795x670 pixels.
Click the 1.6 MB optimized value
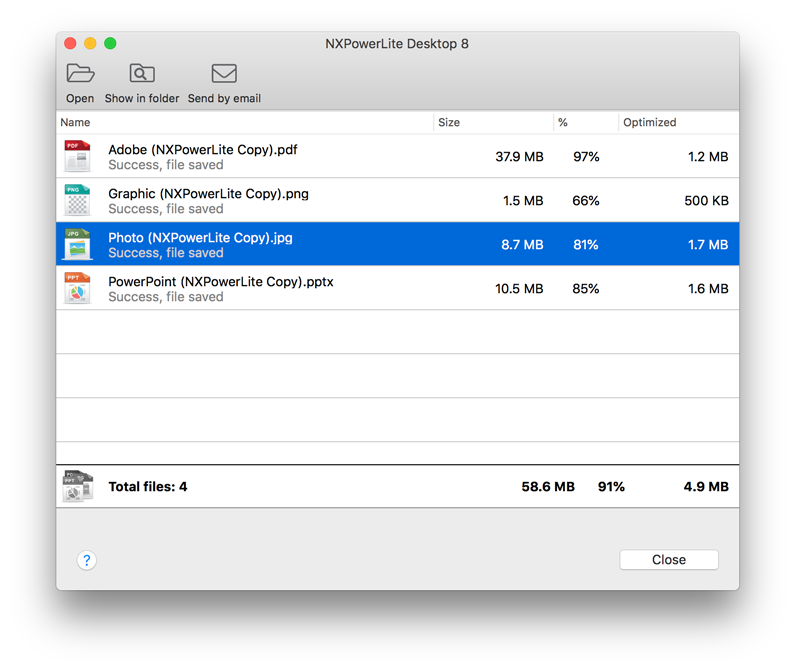708,289
